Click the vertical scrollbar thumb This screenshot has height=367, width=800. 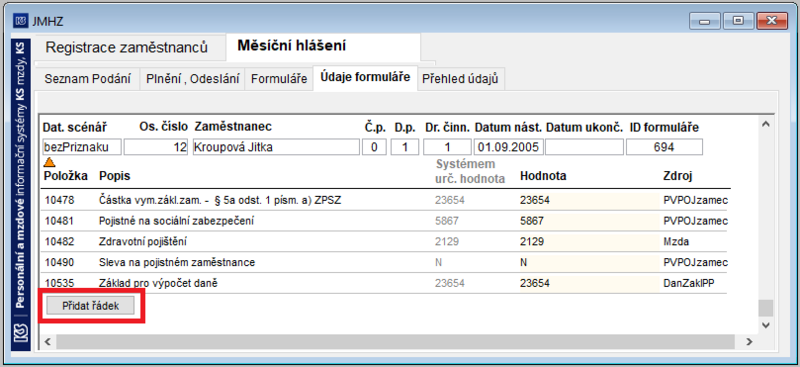pos(765,308)
